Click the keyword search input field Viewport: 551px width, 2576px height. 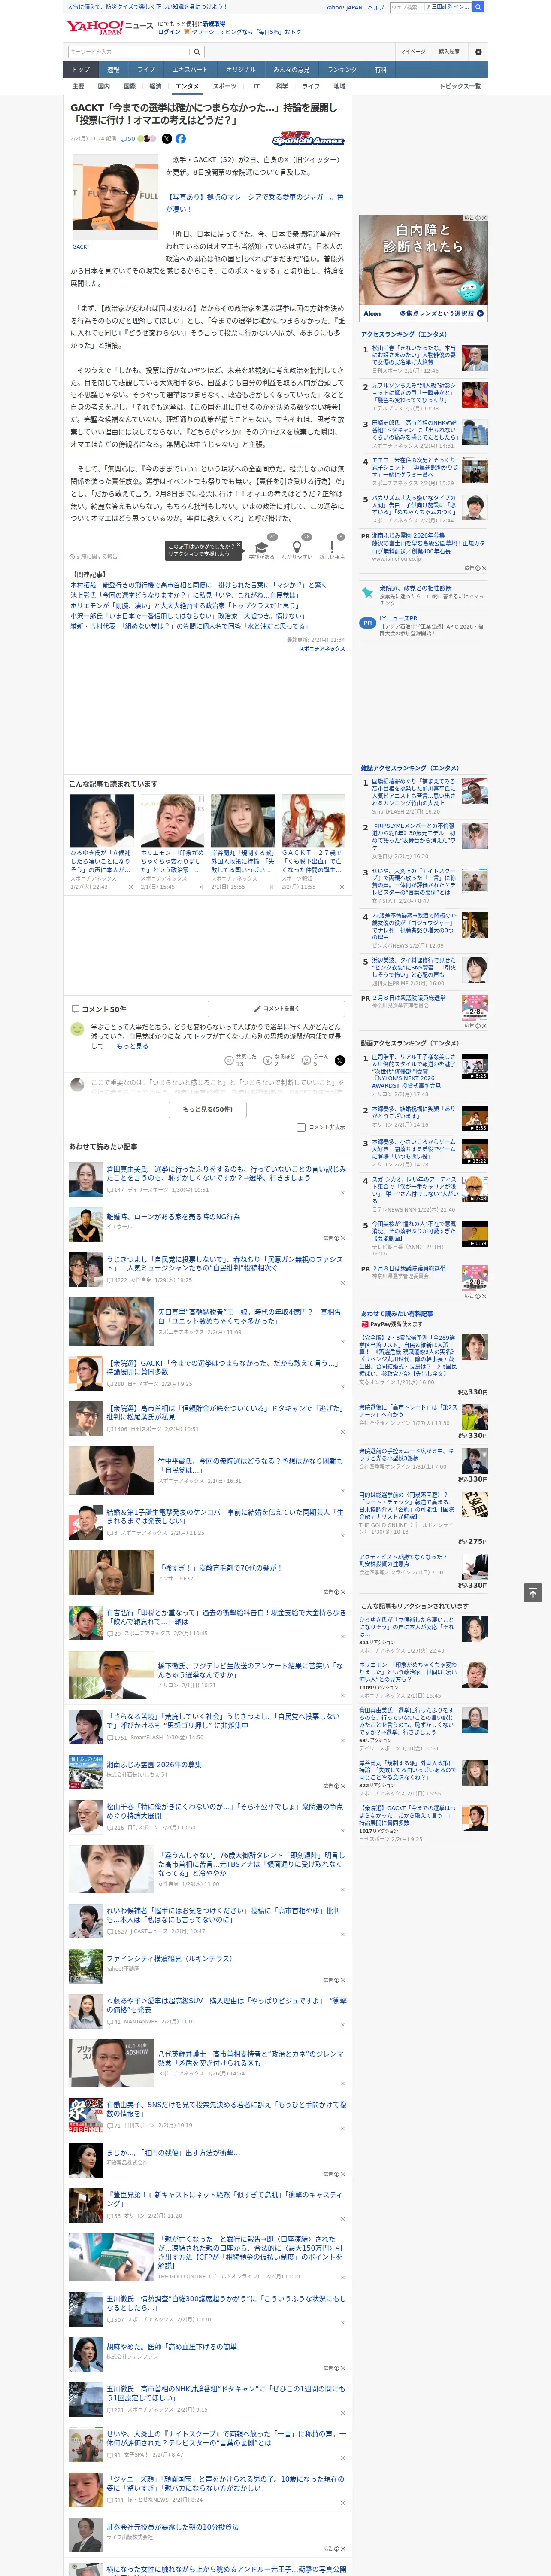[x=129, y=52]
